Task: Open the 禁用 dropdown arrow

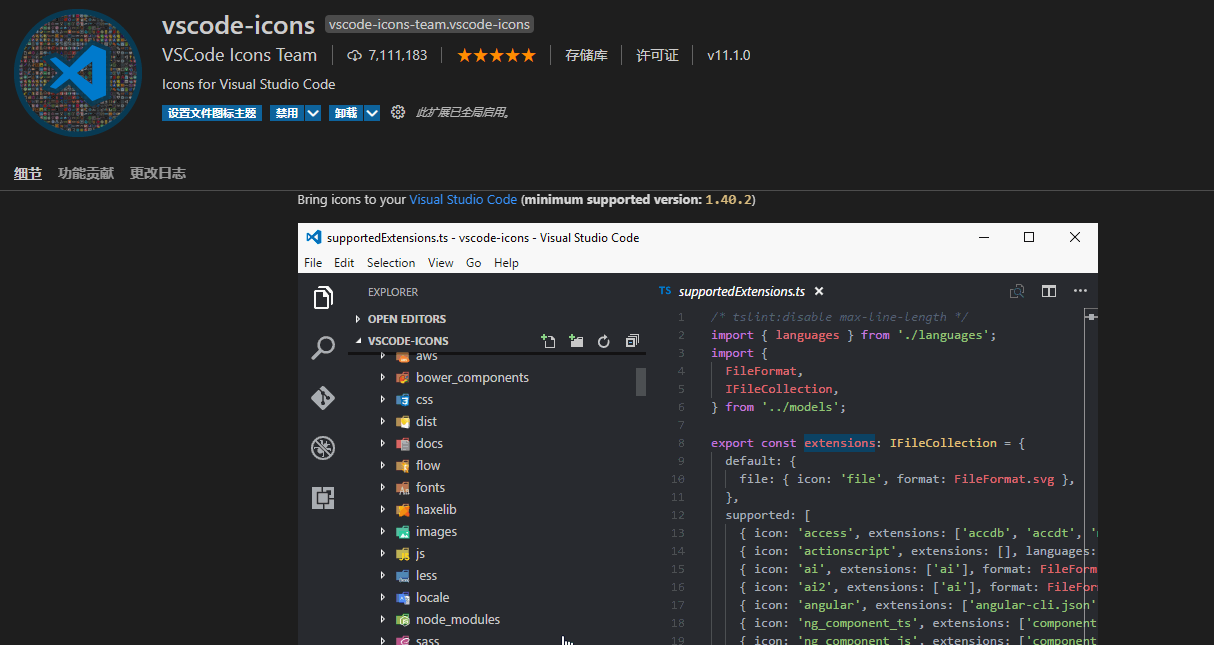Action: (x=313, y=113)
